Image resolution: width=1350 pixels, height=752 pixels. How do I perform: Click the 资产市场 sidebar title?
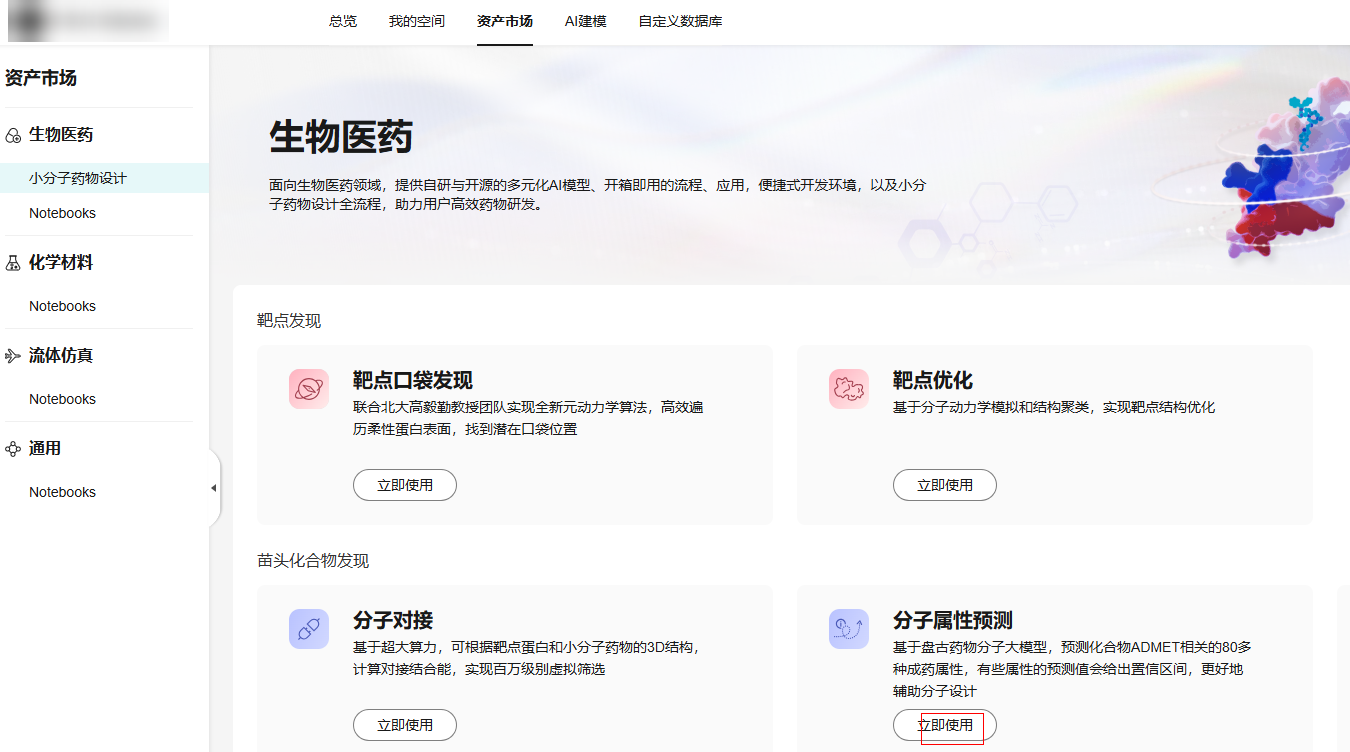click(41, 78)
